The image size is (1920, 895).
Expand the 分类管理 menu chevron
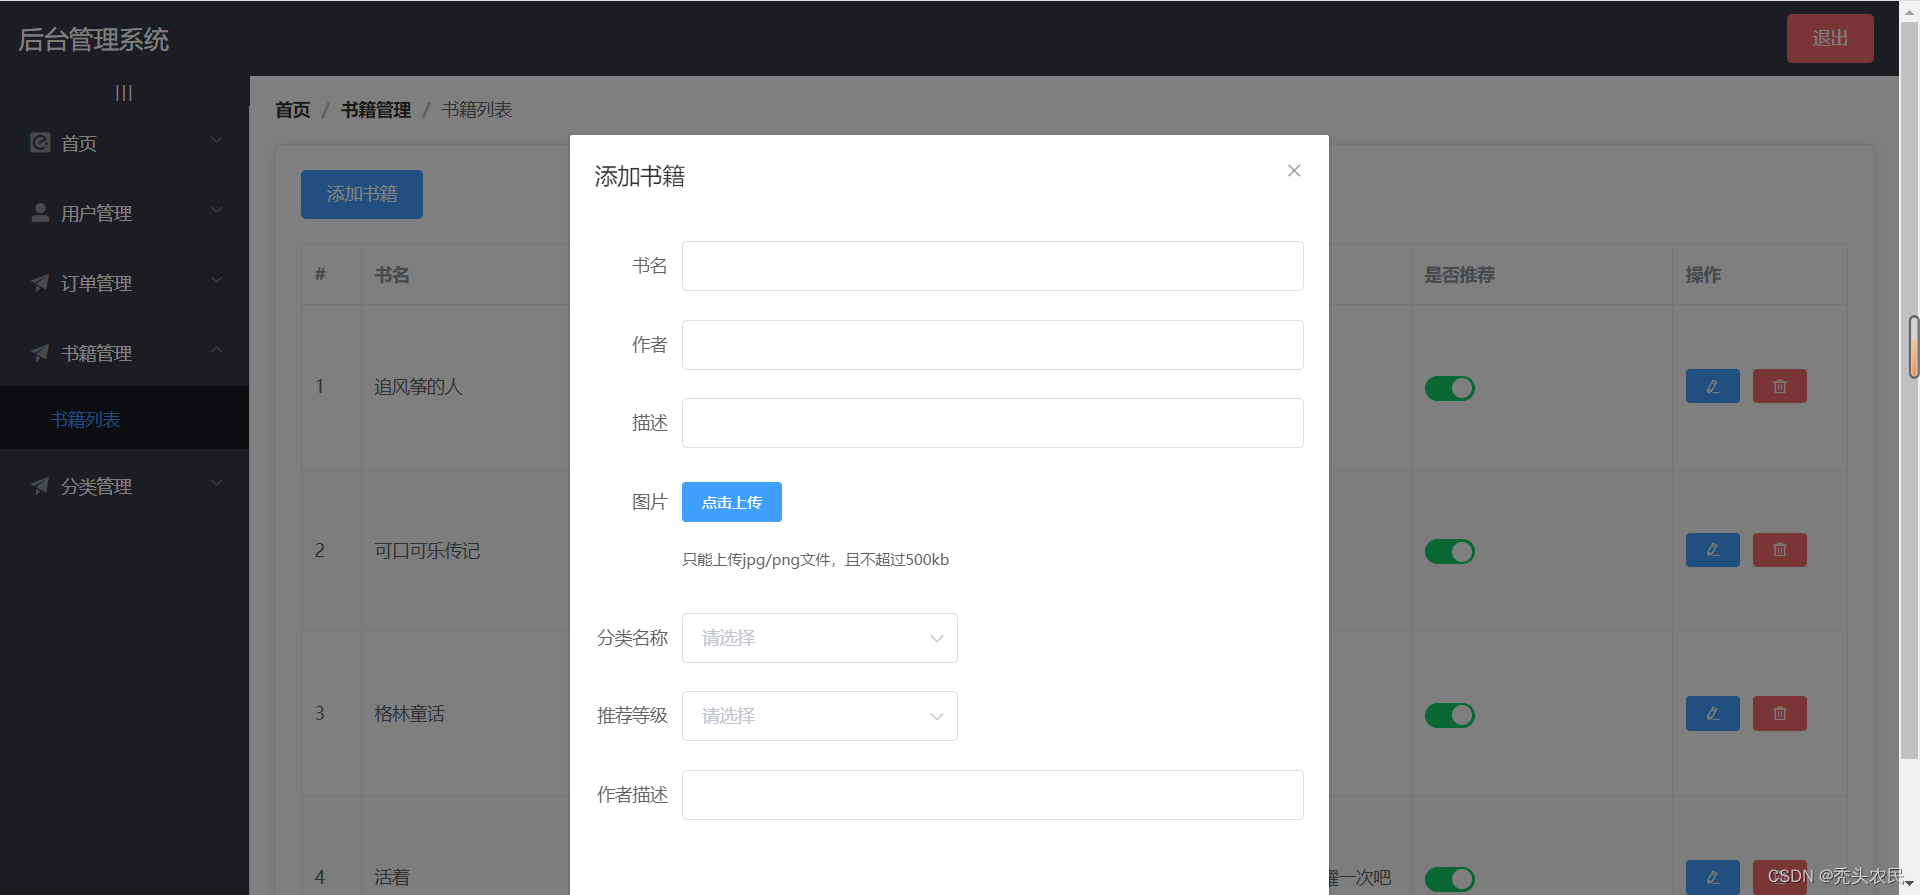pos(217,483)
